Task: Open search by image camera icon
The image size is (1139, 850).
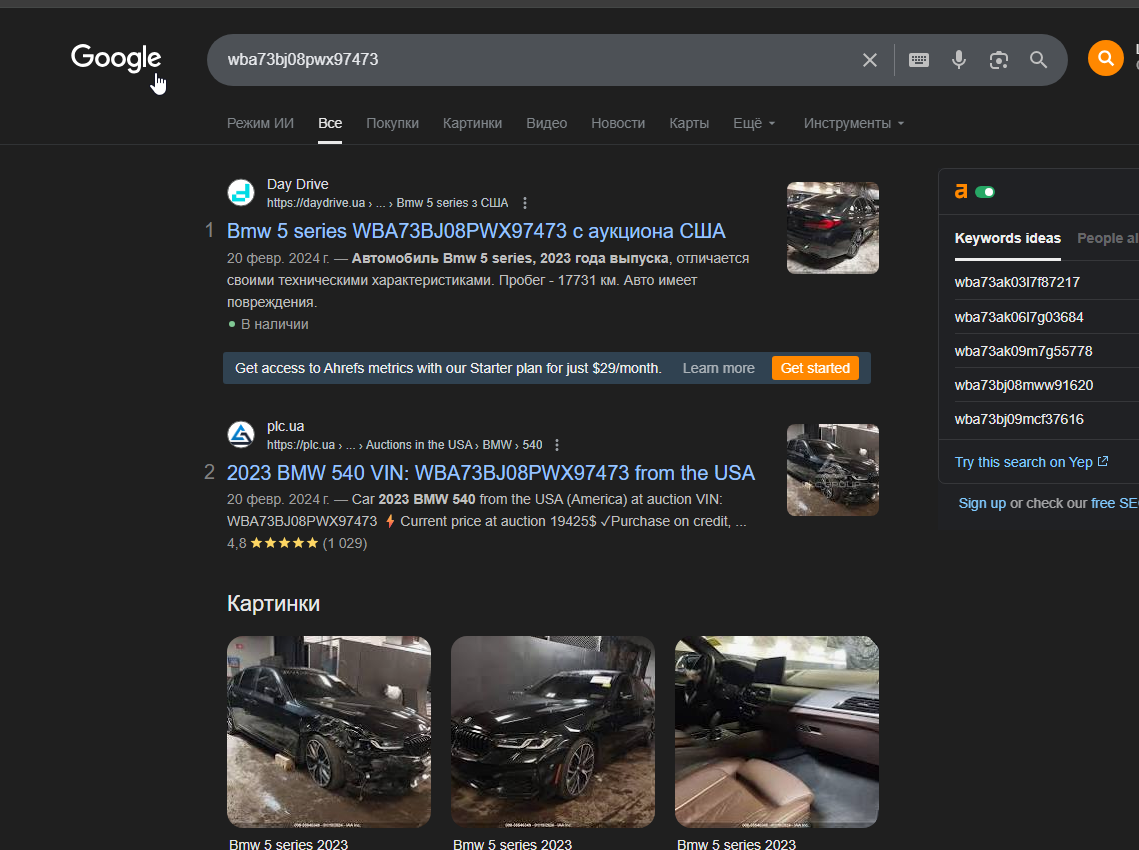Action: point(999,60)
